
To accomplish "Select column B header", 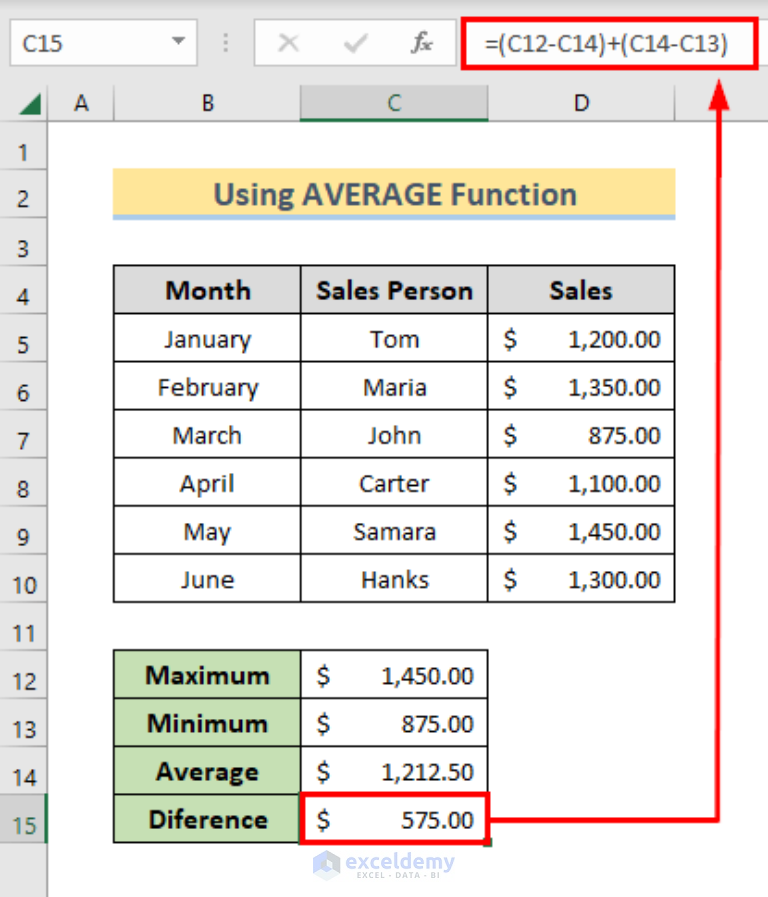I will pyautogui.click(x=207, y=104).
